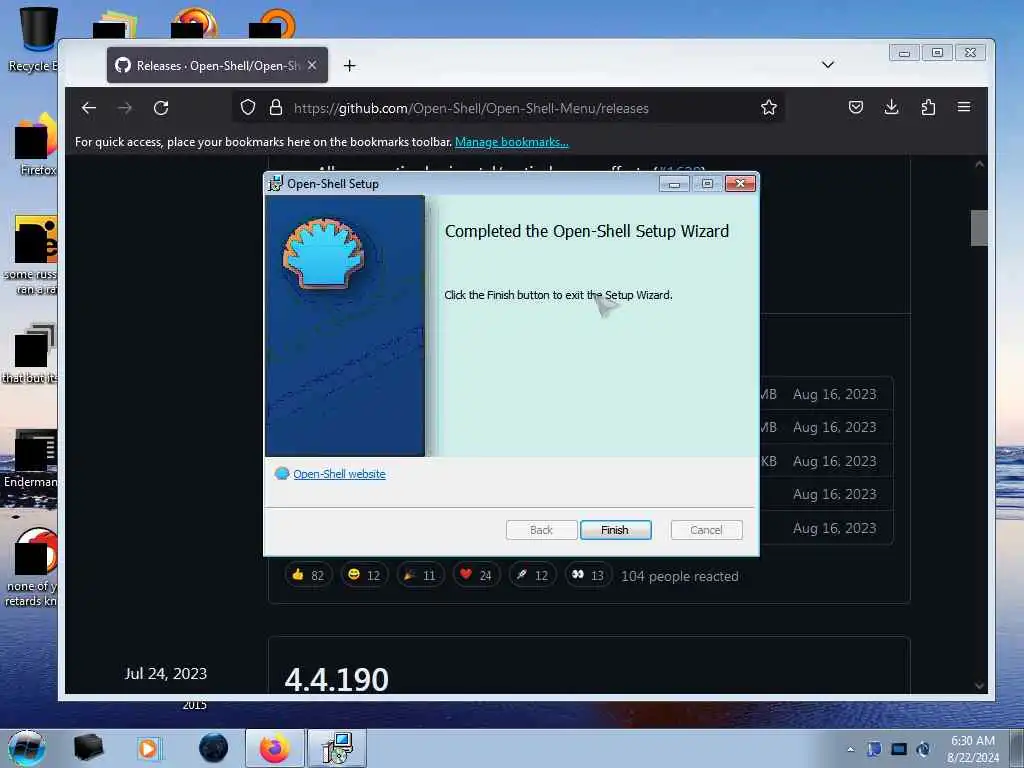The width and height of the screenshot is (1024, 768).
Task: Click the GitHub favicon on the tab
Action: [123, 65]
